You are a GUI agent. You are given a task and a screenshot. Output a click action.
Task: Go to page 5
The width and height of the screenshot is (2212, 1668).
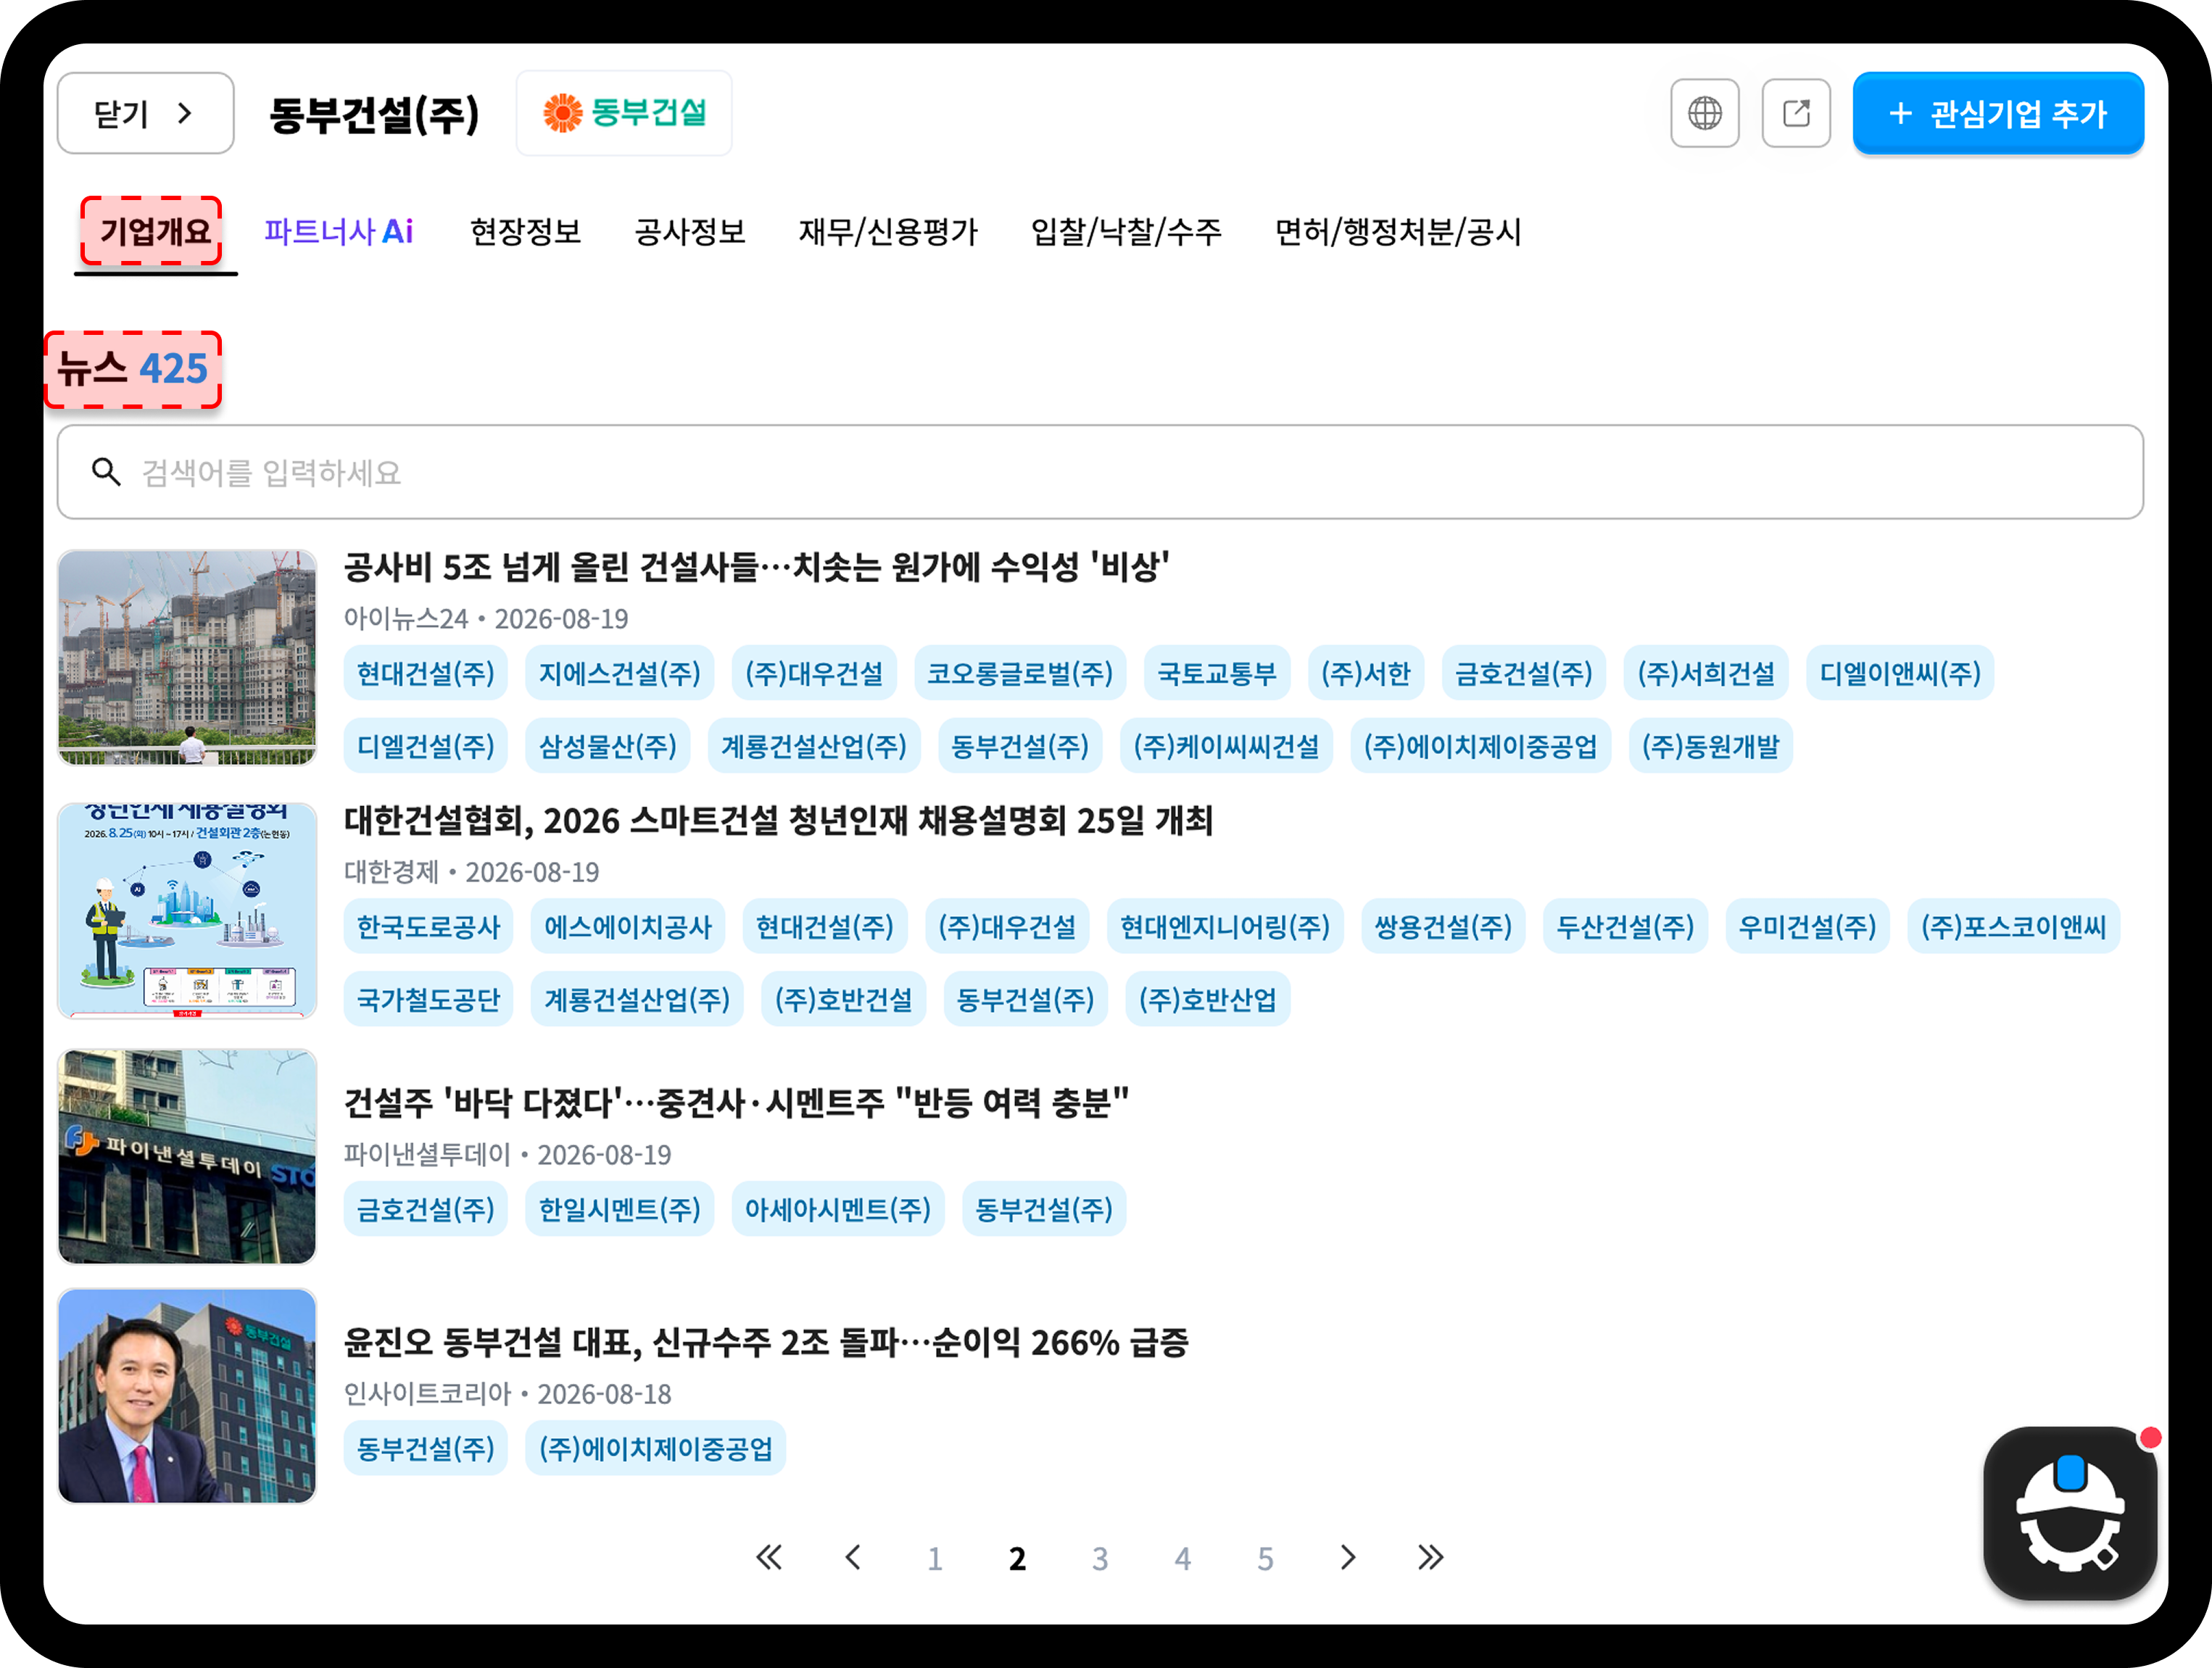pyautogui.click(x=1265, y=1558)
